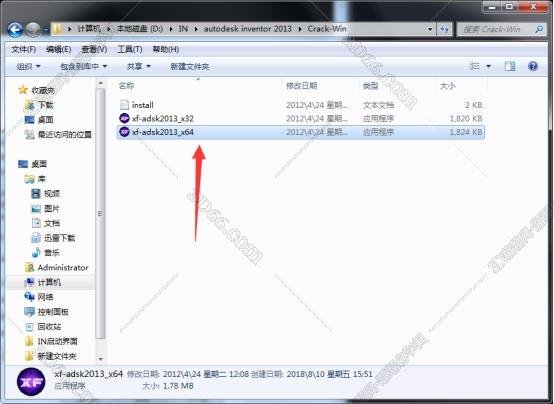
Task: Click the install file document icon
Action: click(x=124, y=105)
